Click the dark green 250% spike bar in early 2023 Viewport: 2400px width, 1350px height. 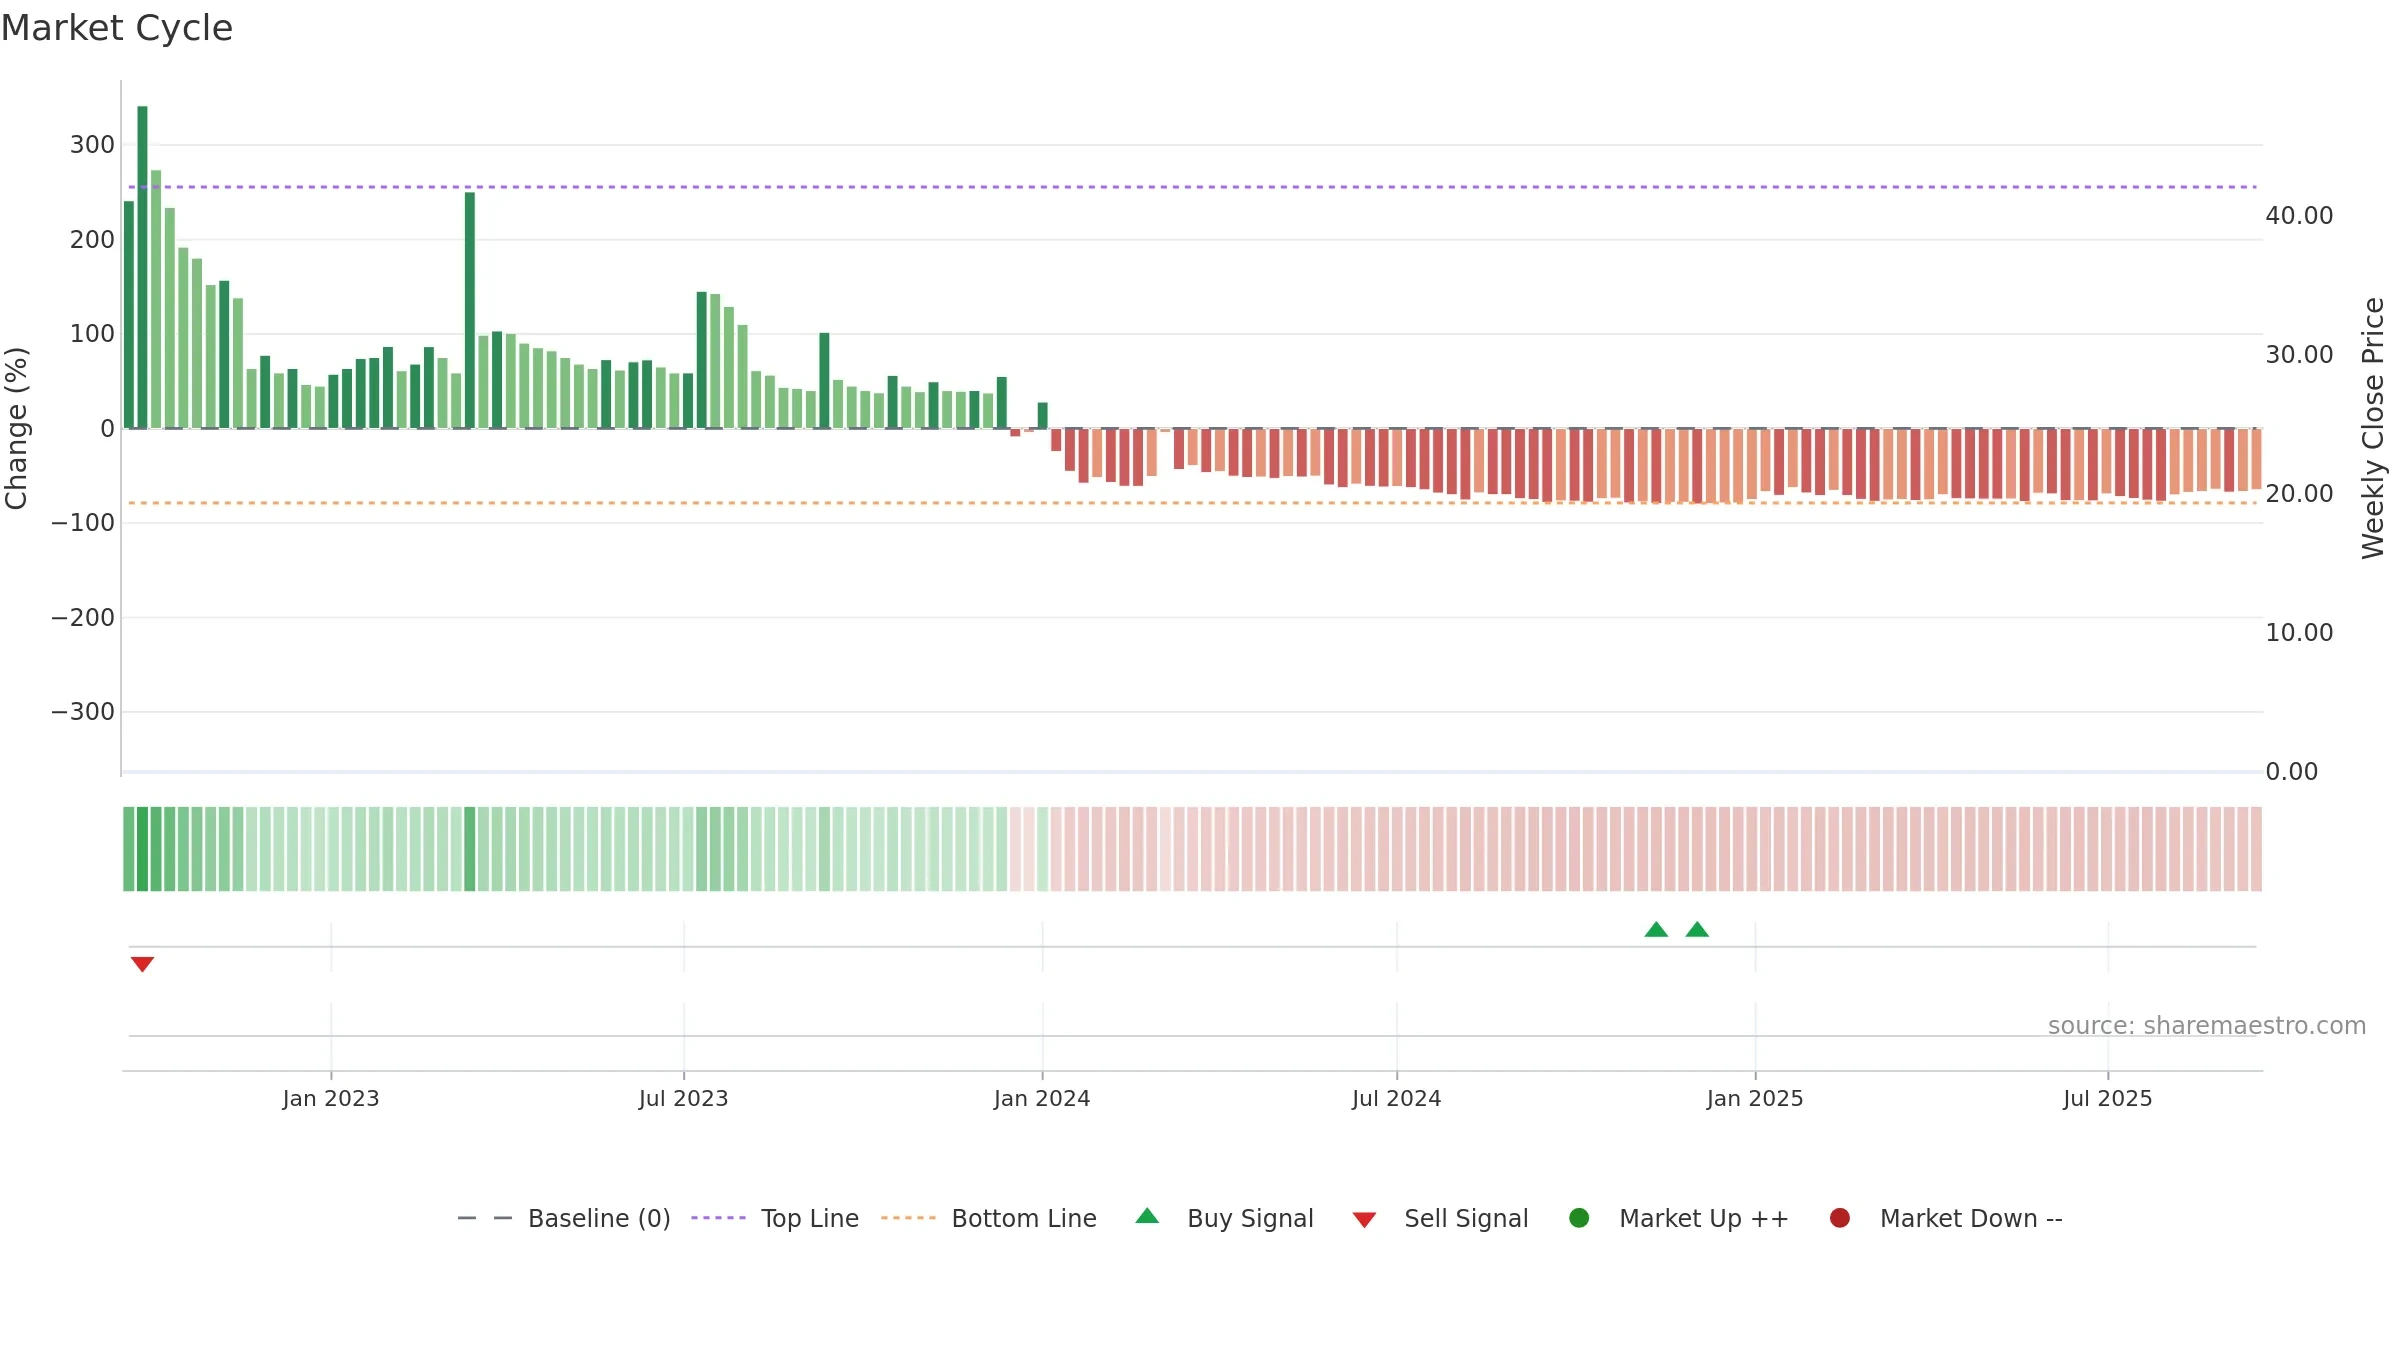470,310
